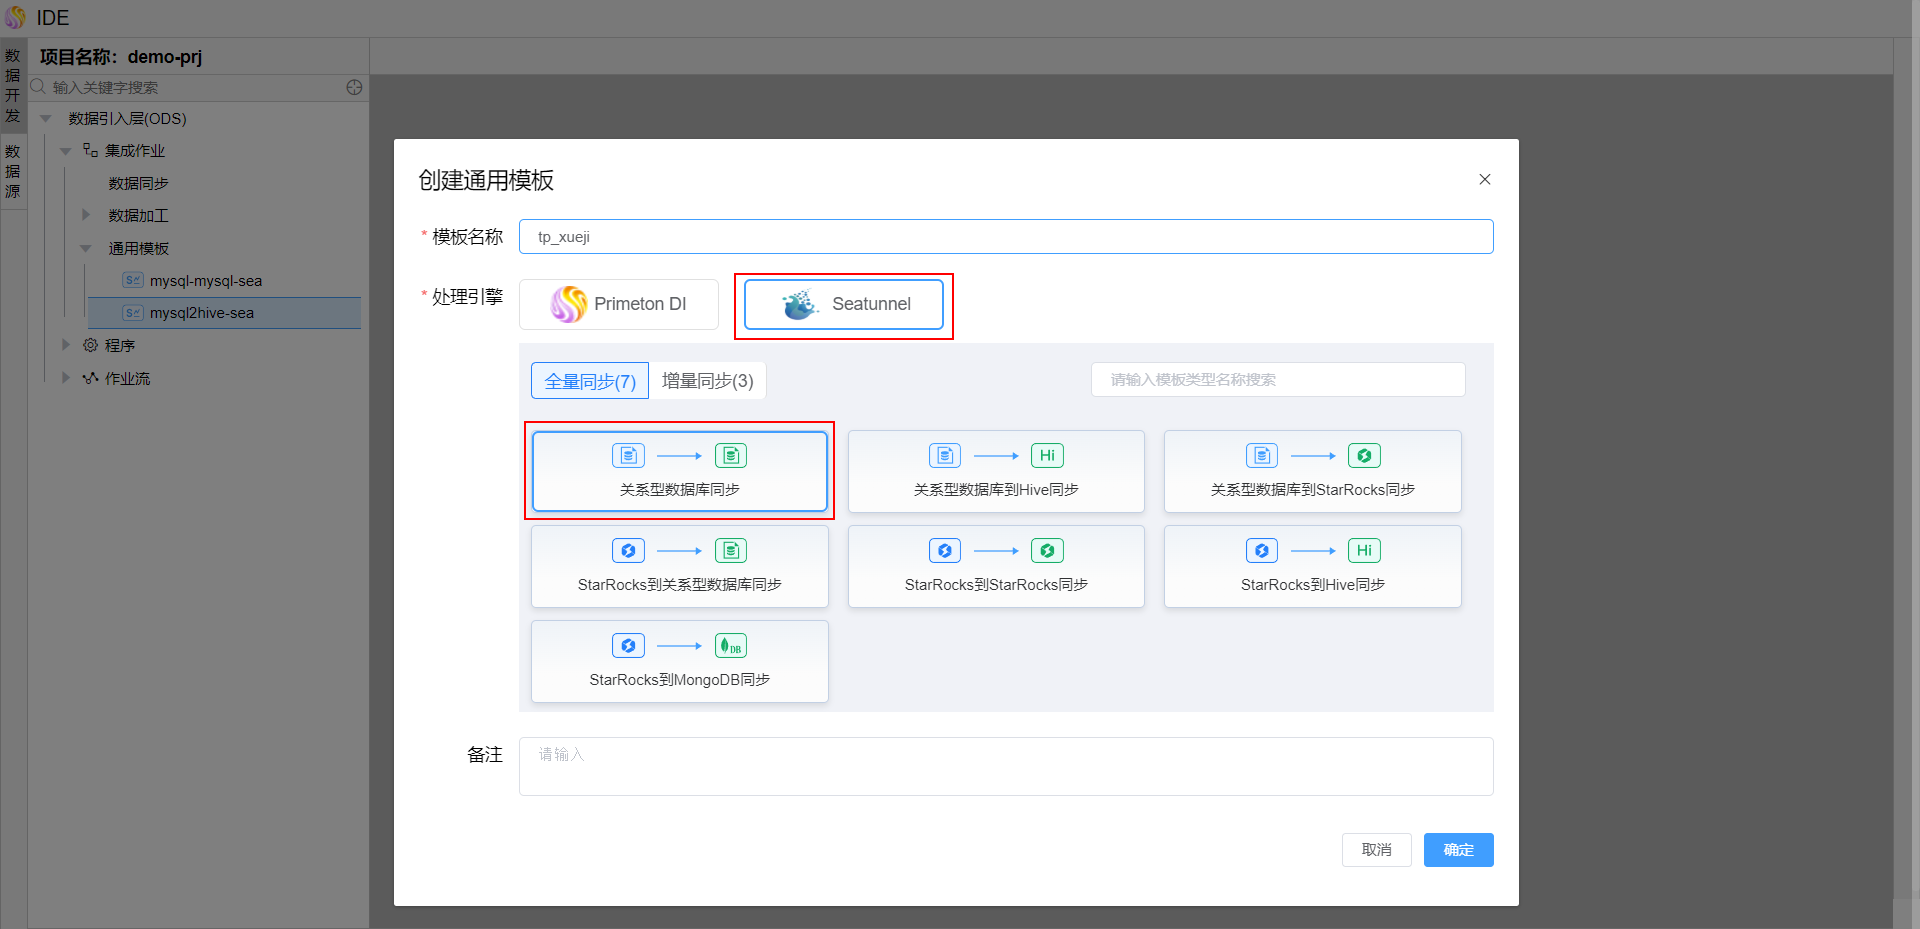The height and width of the screenshot is (929, 1920).
Task: Choose the 关系型数据库同步 template card
Action: 680,471
